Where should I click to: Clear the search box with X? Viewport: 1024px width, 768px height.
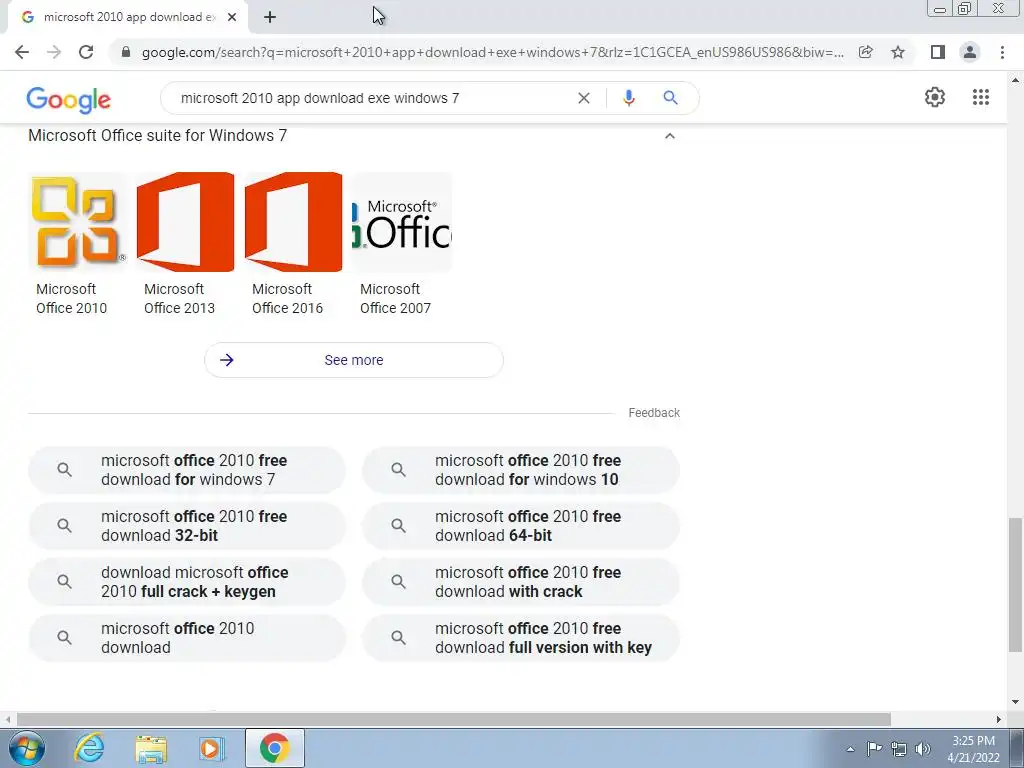[x=584, y=98]
